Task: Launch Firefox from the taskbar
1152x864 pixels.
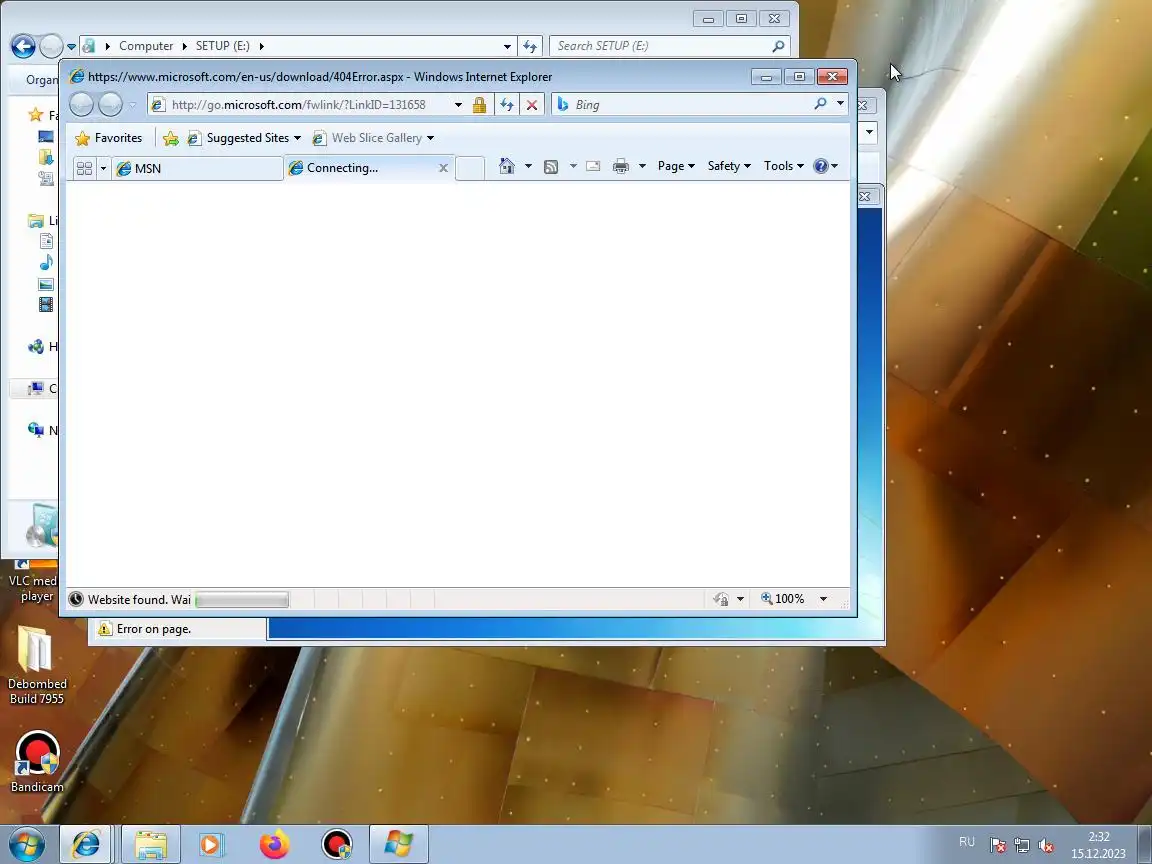Action: [x=274, y=845]
